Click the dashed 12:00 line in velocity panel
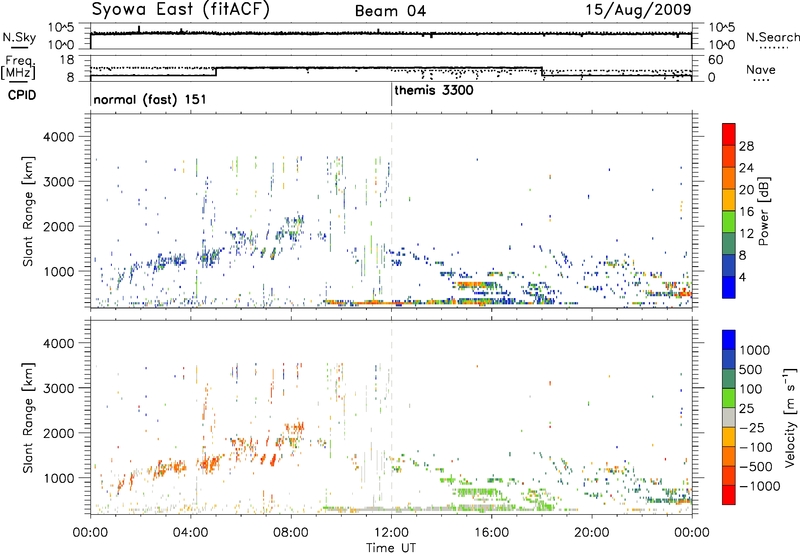This screenshot has width=800, height=554. tap(391, 417)
